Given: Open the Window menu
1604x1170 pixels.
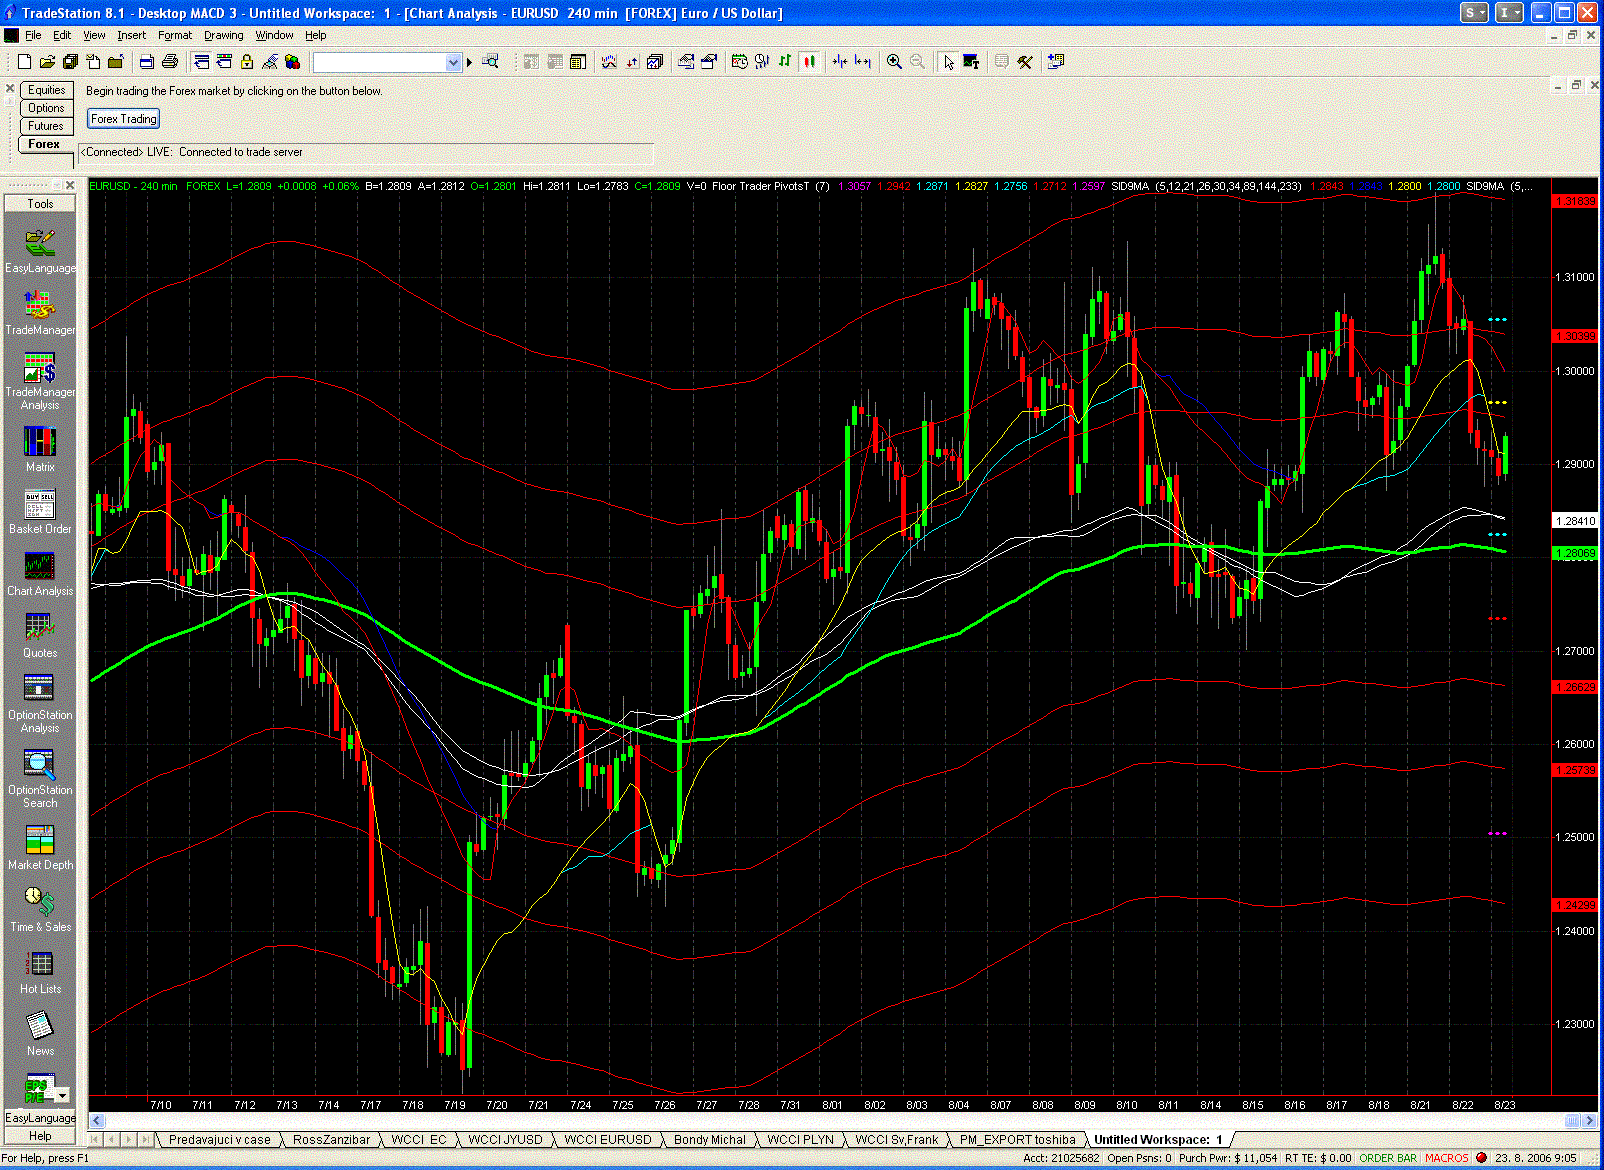Looking at the screenshot, I should pyautogui.click(x=274, y=35).
